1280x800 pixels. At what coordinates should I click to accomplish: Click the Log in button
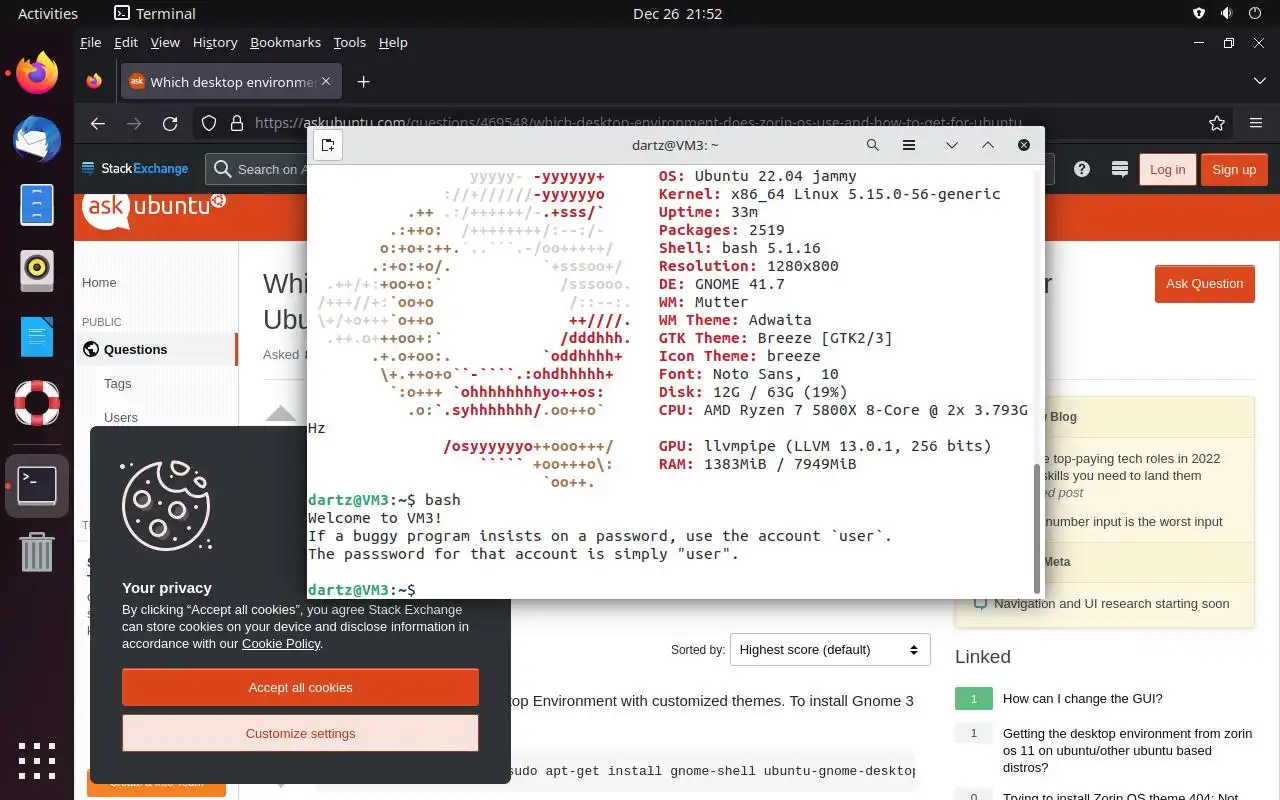click(x=1167, y=170)
